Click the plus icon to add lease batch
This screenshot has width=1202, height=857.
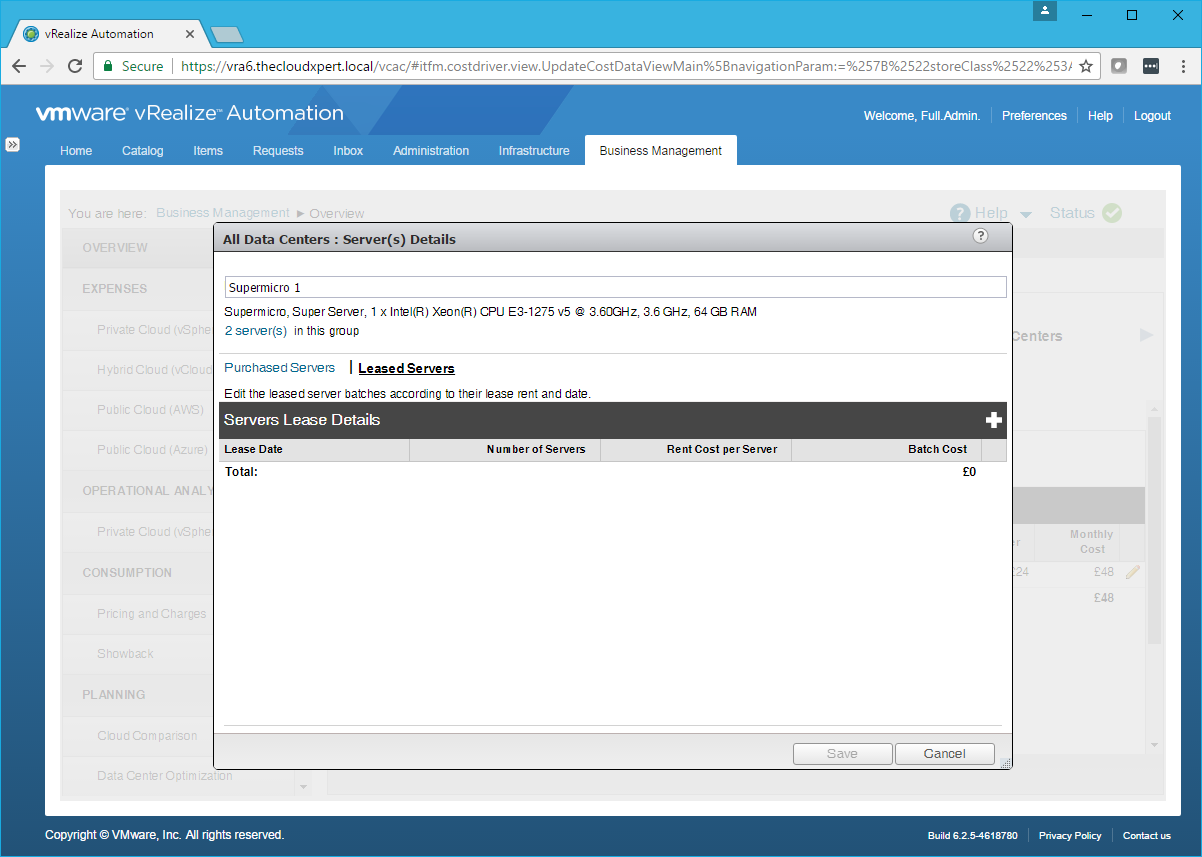993,420
